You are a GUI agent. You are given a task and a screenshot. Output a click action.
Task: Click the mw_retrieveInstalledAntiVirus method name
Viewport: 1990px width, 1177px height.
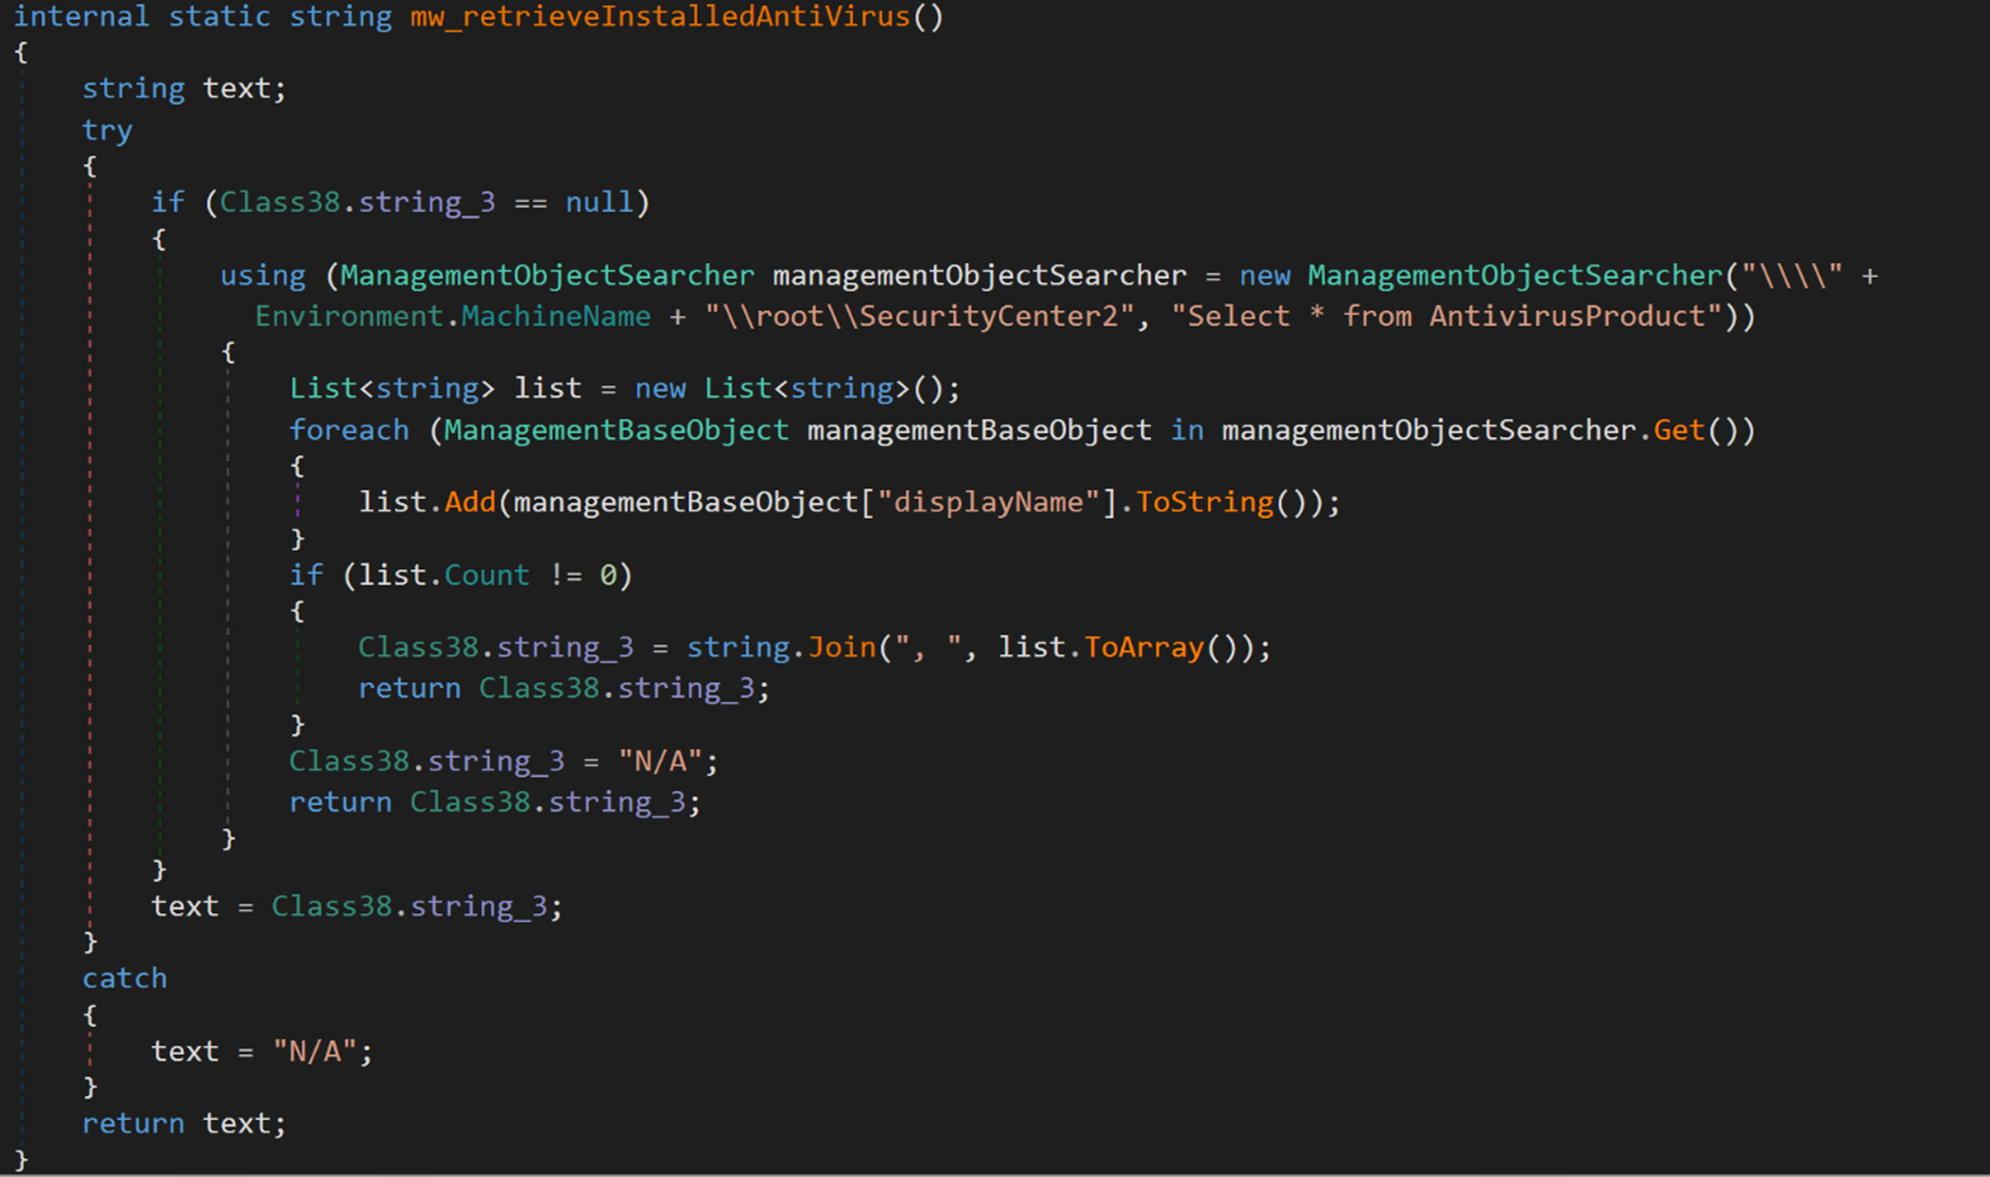[x=660, y=17]
